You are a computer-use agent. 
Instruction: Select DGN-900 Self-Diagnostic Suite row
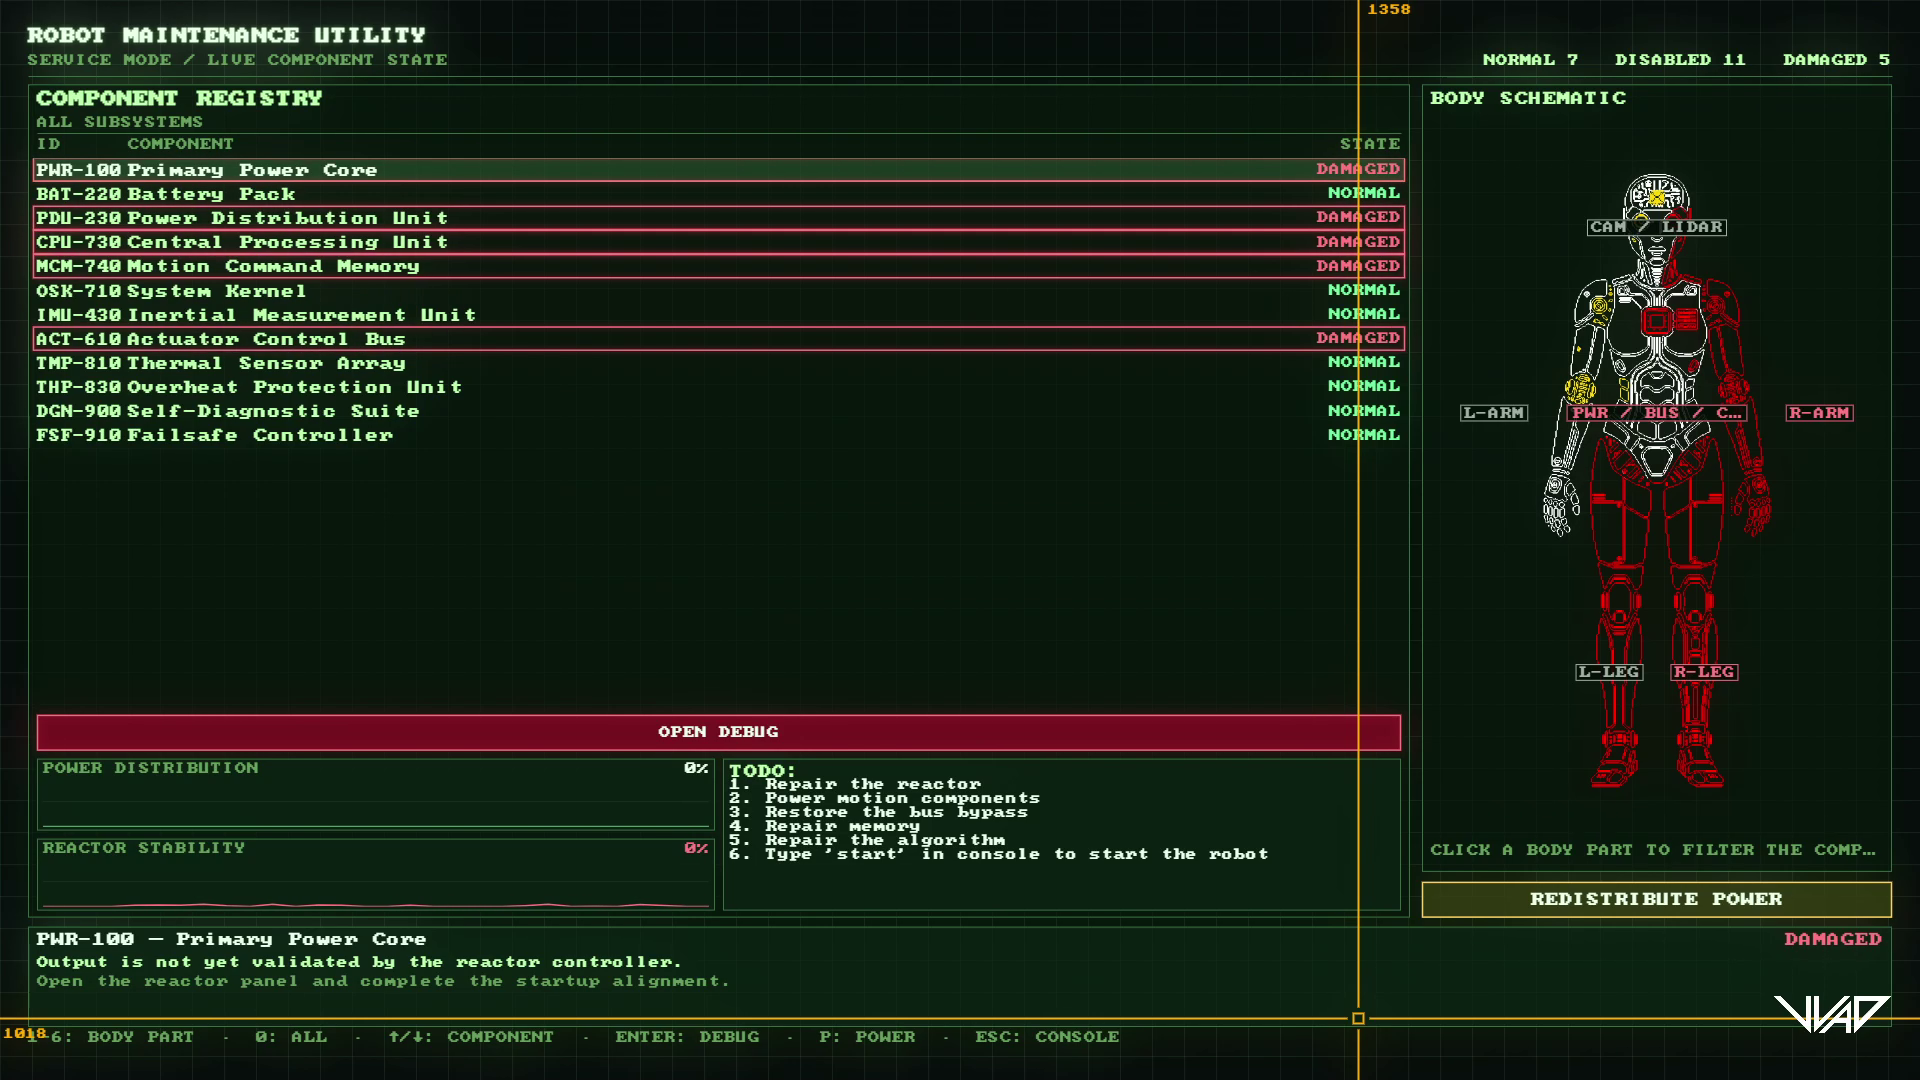click(718, 411)
